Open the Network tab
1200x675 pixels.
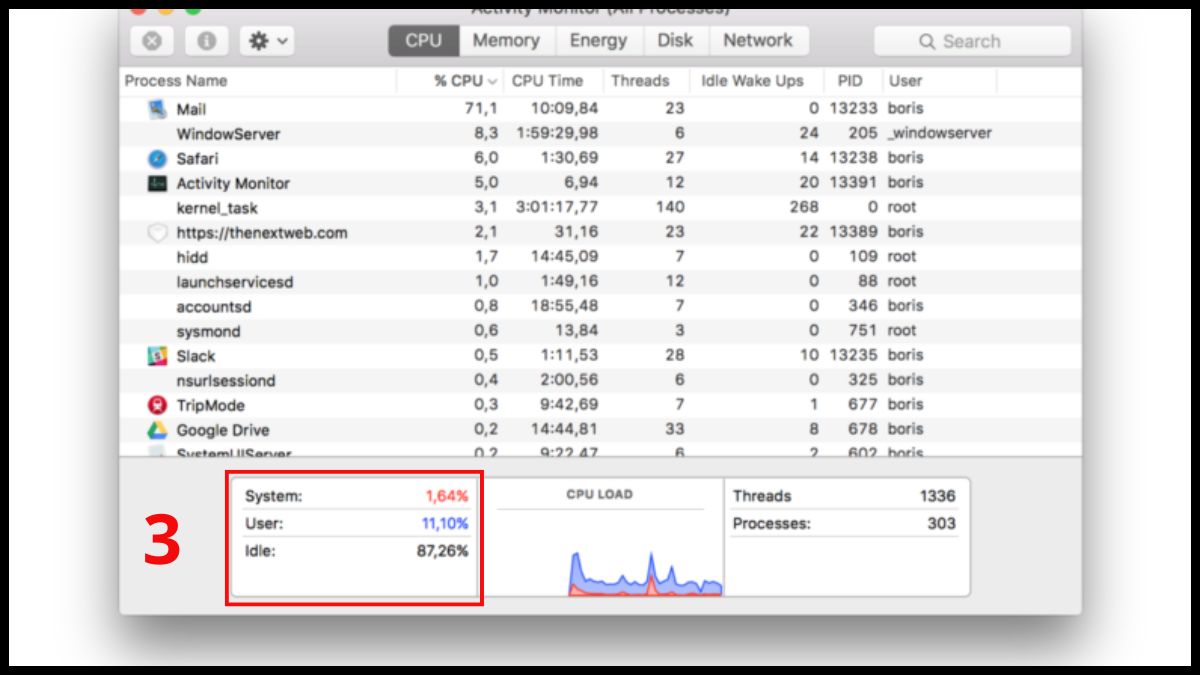coord(758,41)
